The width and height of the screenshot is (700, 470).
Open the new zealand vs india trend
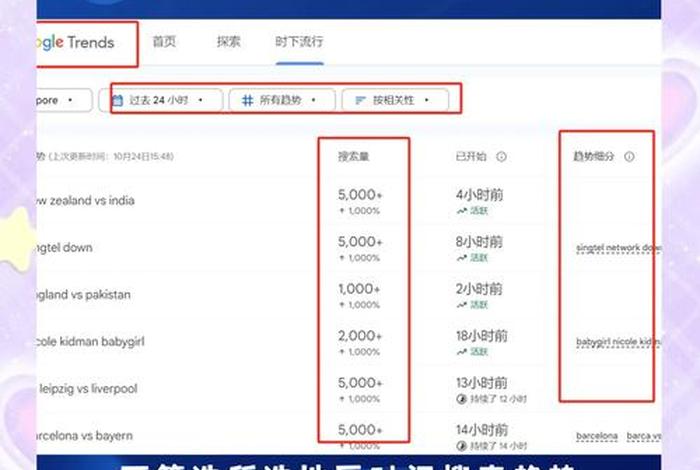(86, 200)
